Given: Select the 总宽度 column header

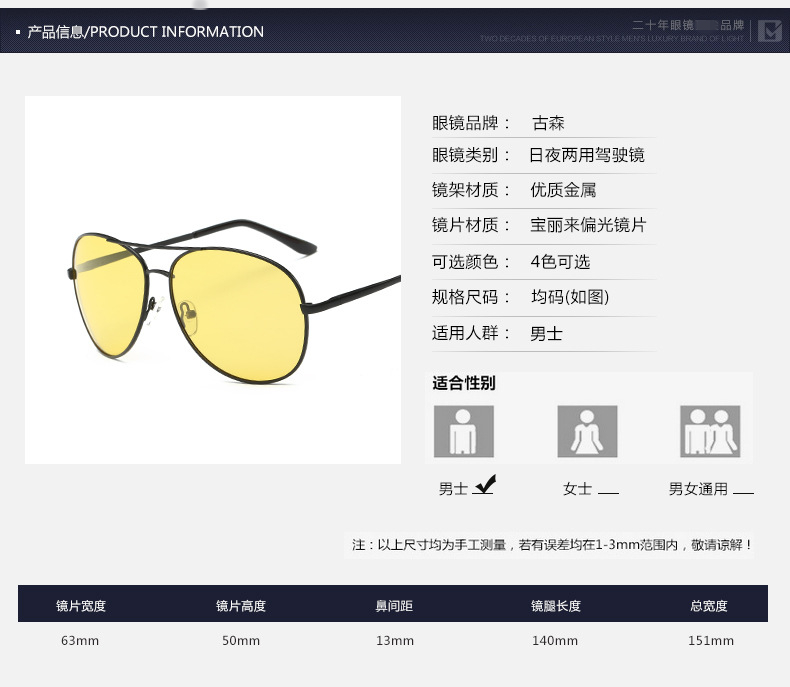Looking at the screenshot, I should point(709,605).
